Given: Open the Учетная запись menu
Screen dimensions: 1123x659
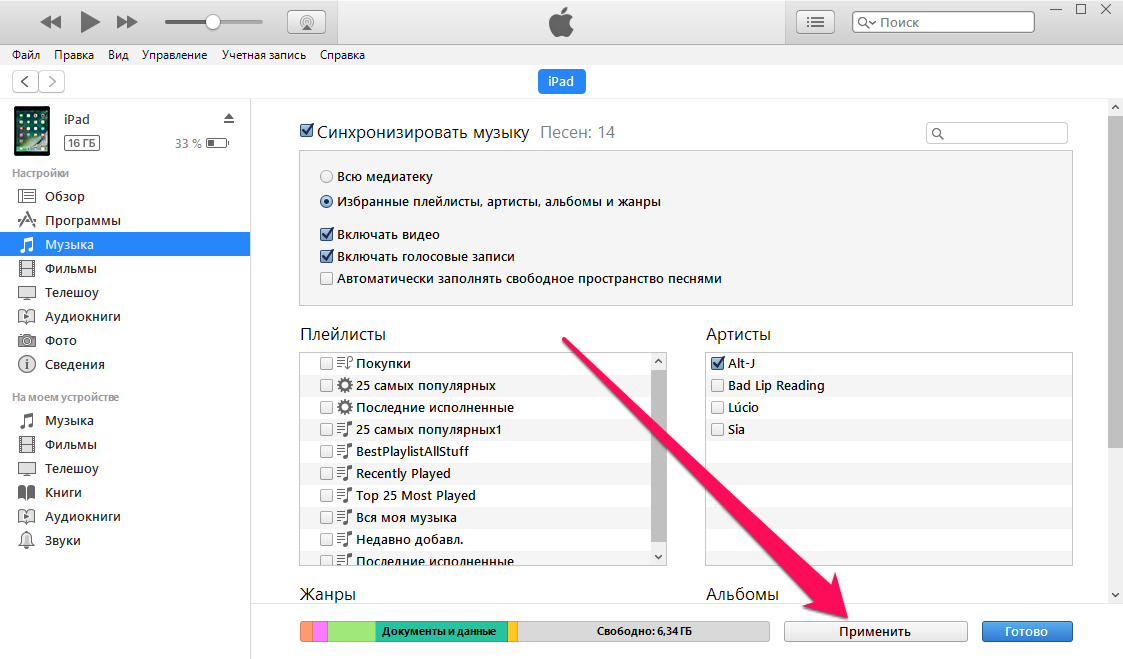Looking at the screenshot, I should tap(264, 55).
